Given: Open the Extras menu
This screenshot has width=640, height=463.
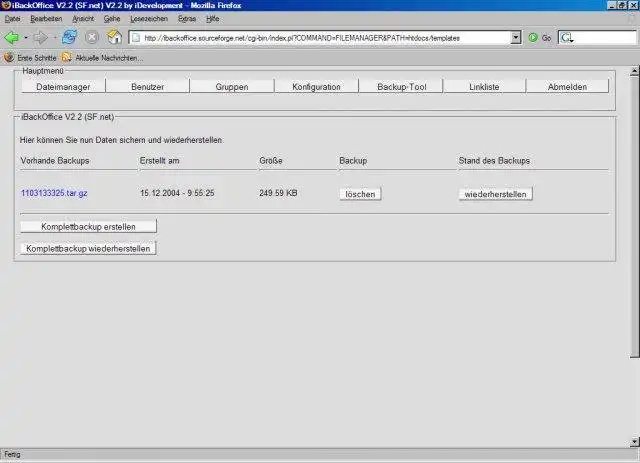Looking at the screenshot, I should (187, 19).
